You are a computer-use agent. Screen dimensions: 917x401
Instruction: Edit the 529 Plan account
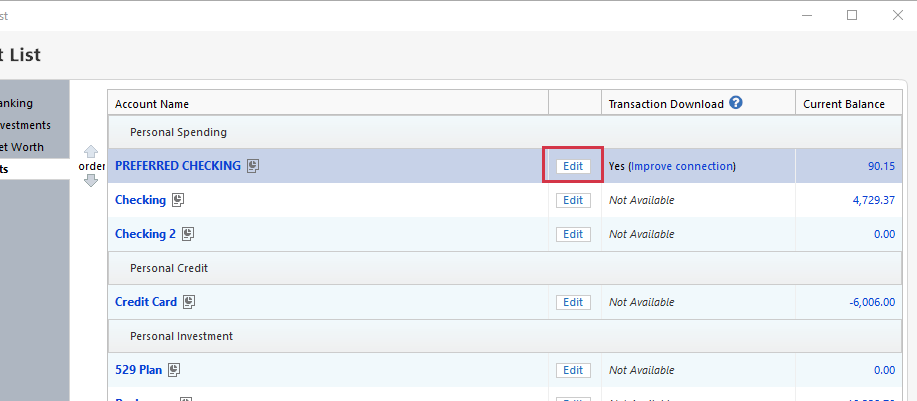click(x=573, y=370)
